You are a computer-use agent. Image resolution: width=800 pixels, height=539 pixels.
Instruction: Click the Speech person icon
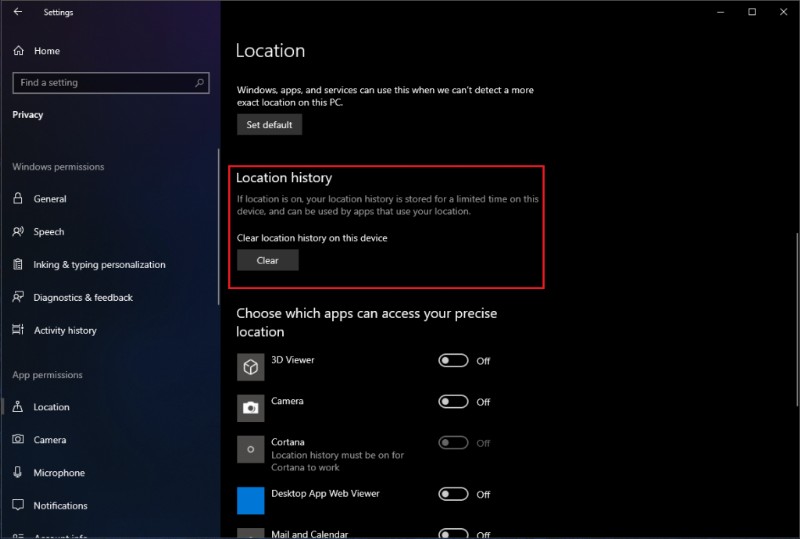18,232
